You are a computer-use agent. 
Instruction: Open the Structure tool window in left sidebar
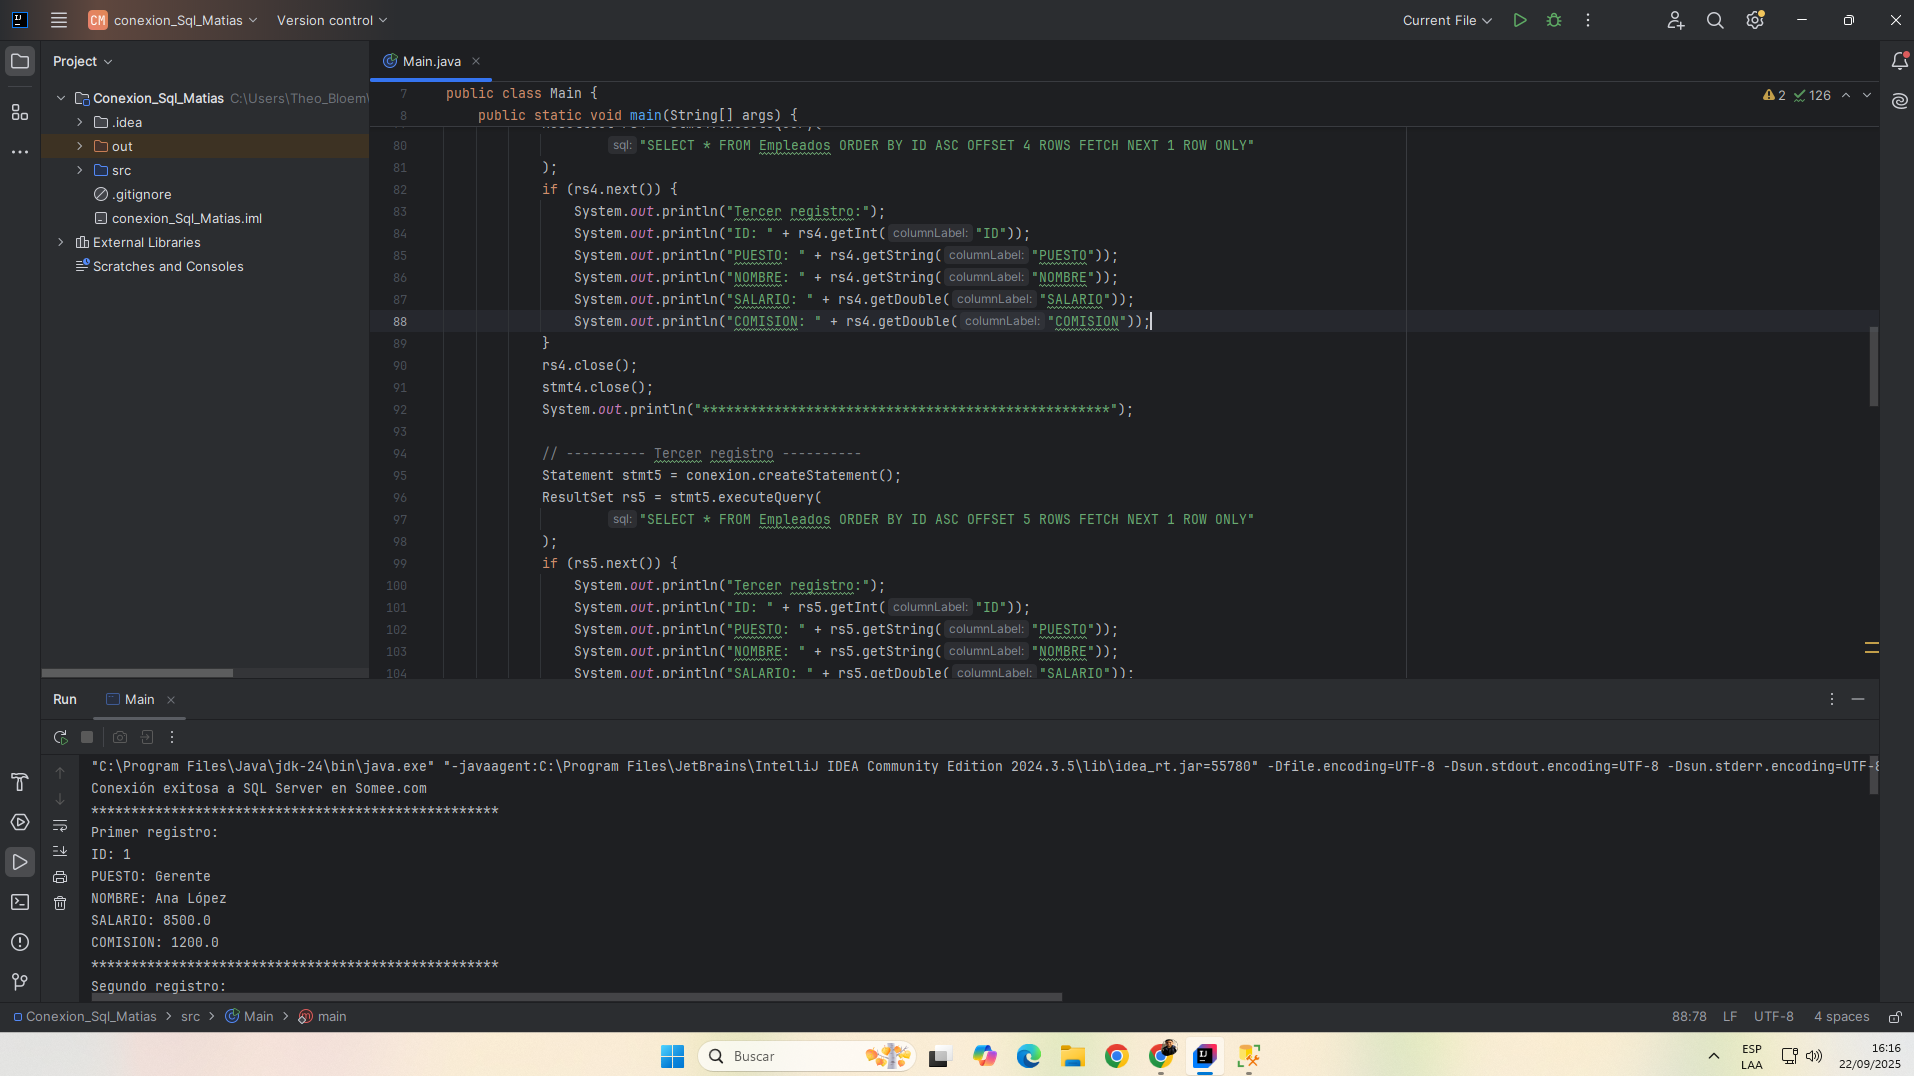point(19,112)
